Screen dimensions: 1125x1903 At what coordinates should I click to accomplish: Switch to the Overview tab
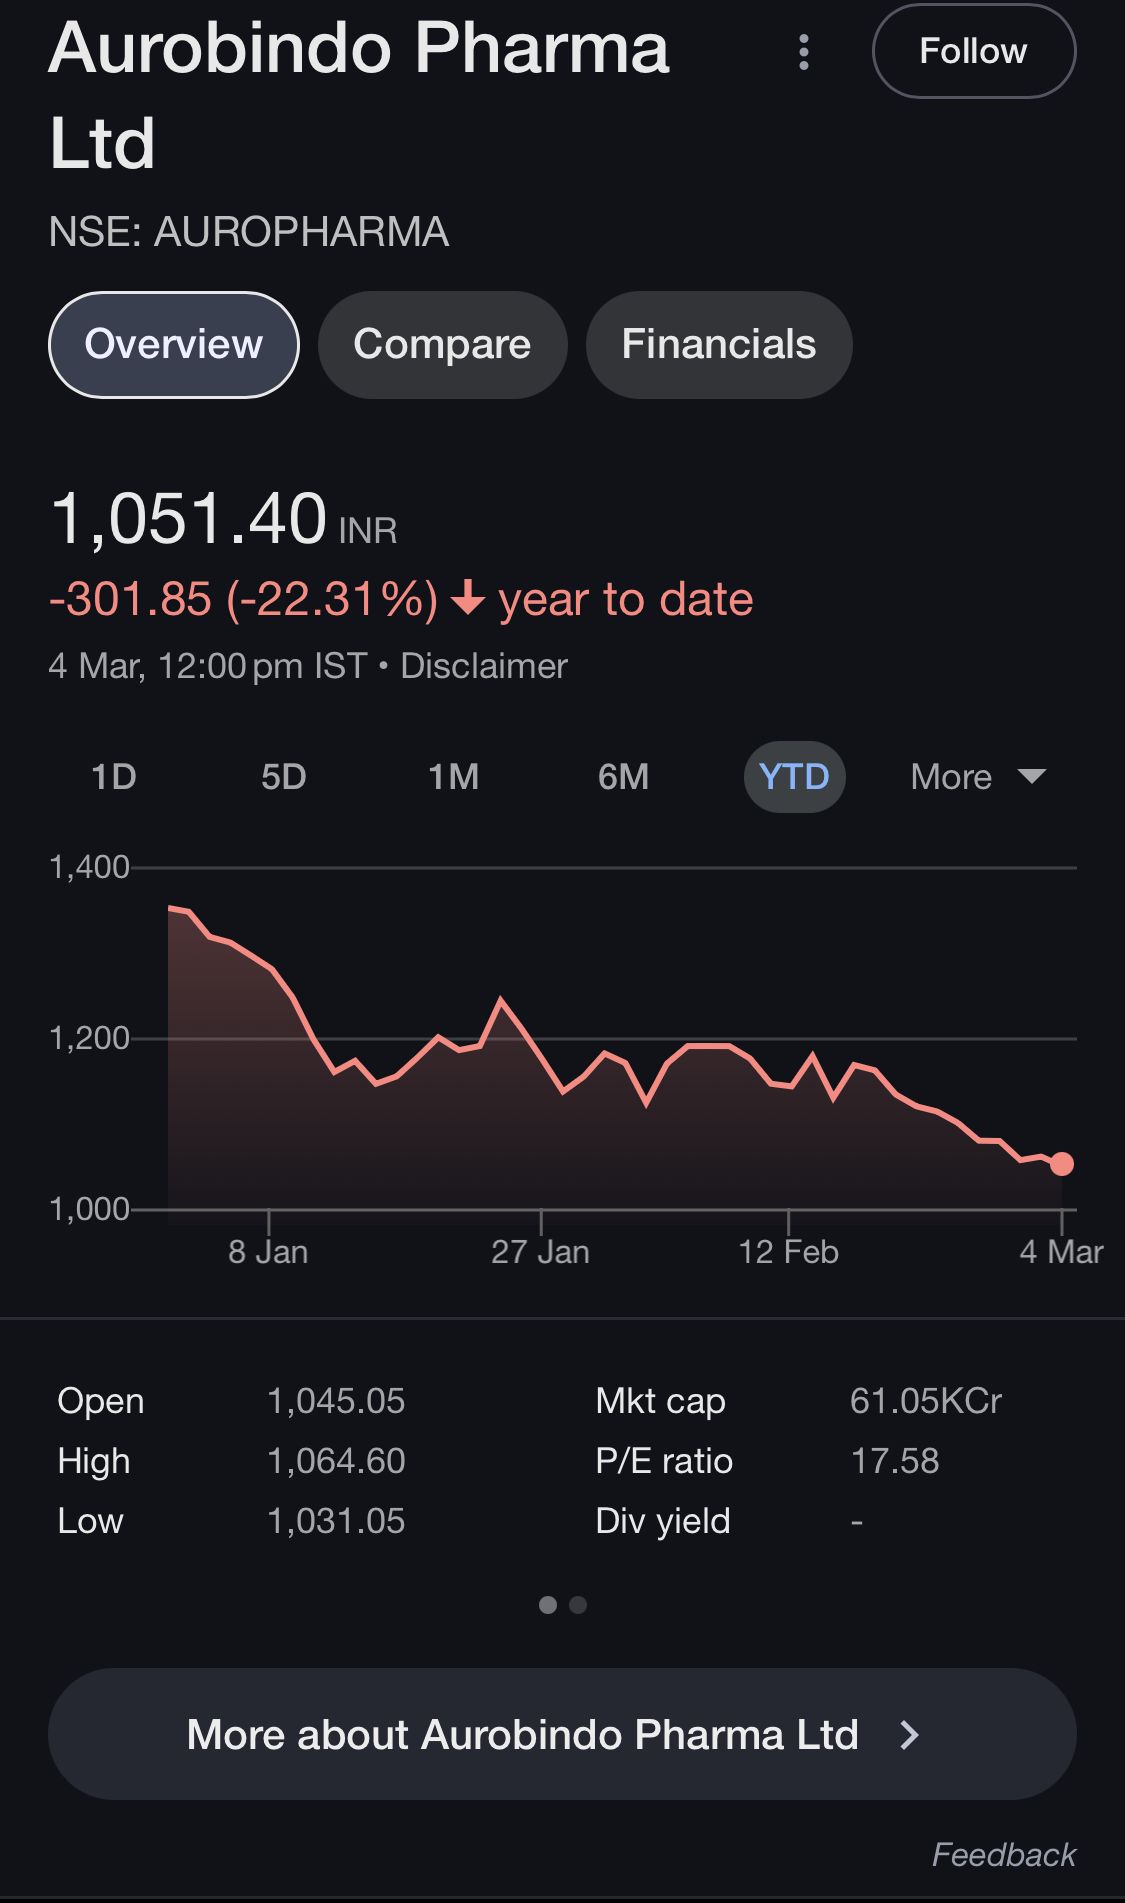click(x=173, y=345)
